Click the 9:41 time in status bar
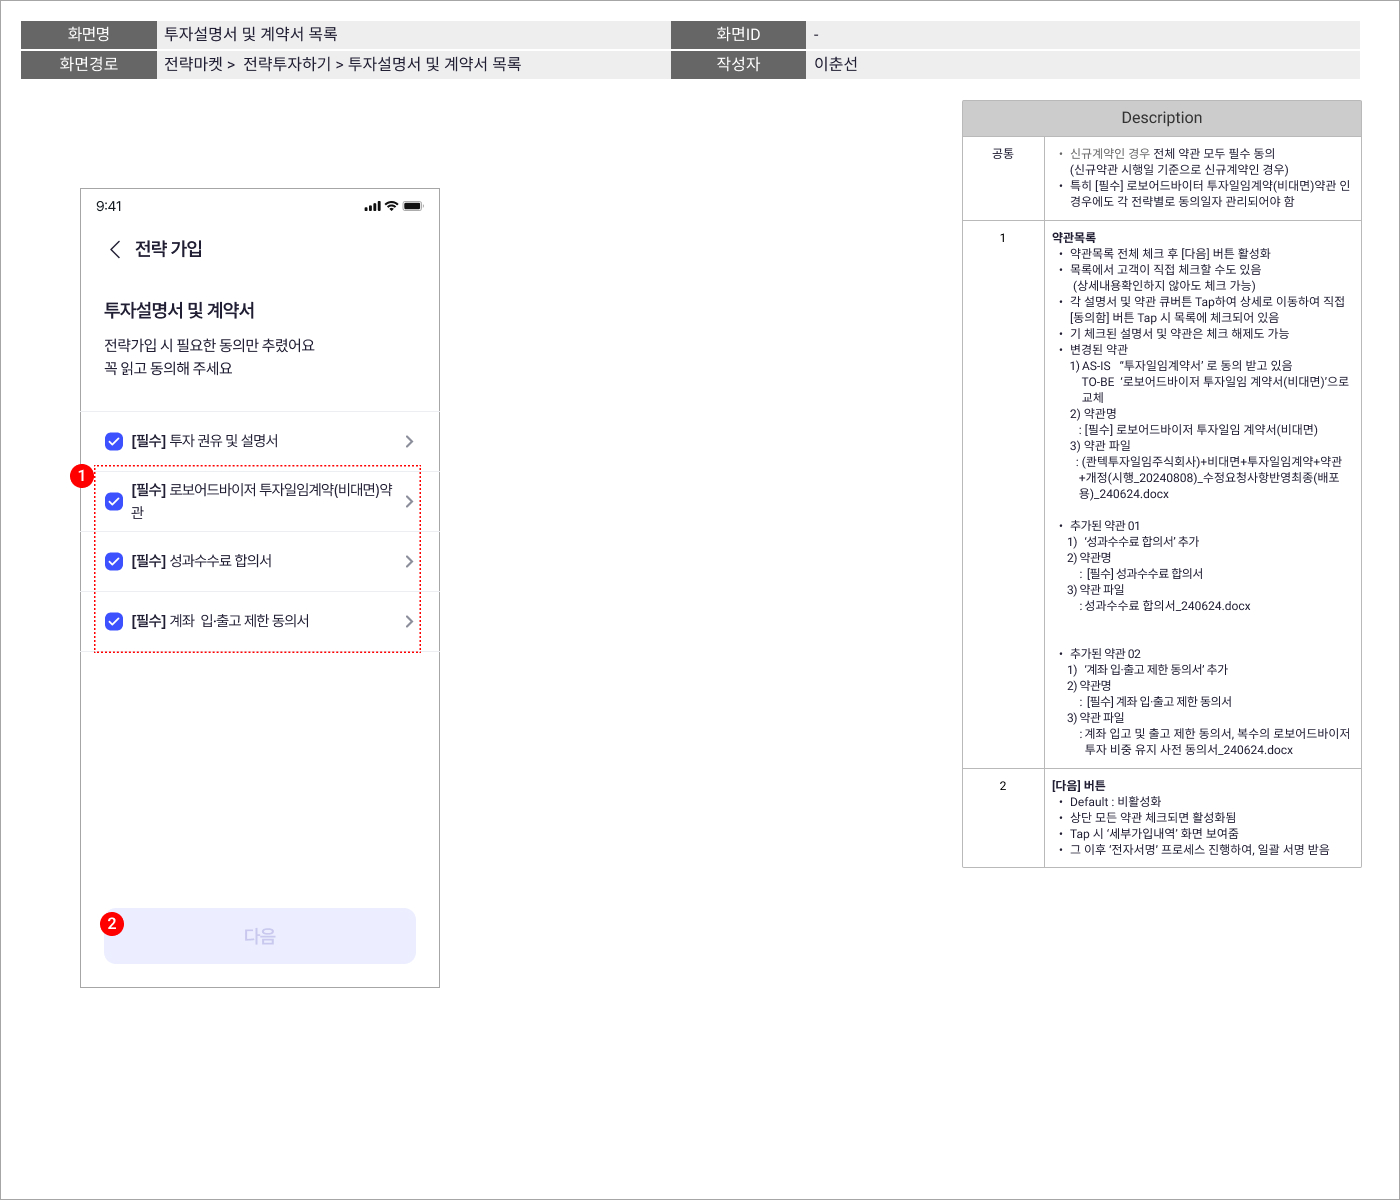The width and height of the screenshot is (1400, 1200). tap(109, 206)
